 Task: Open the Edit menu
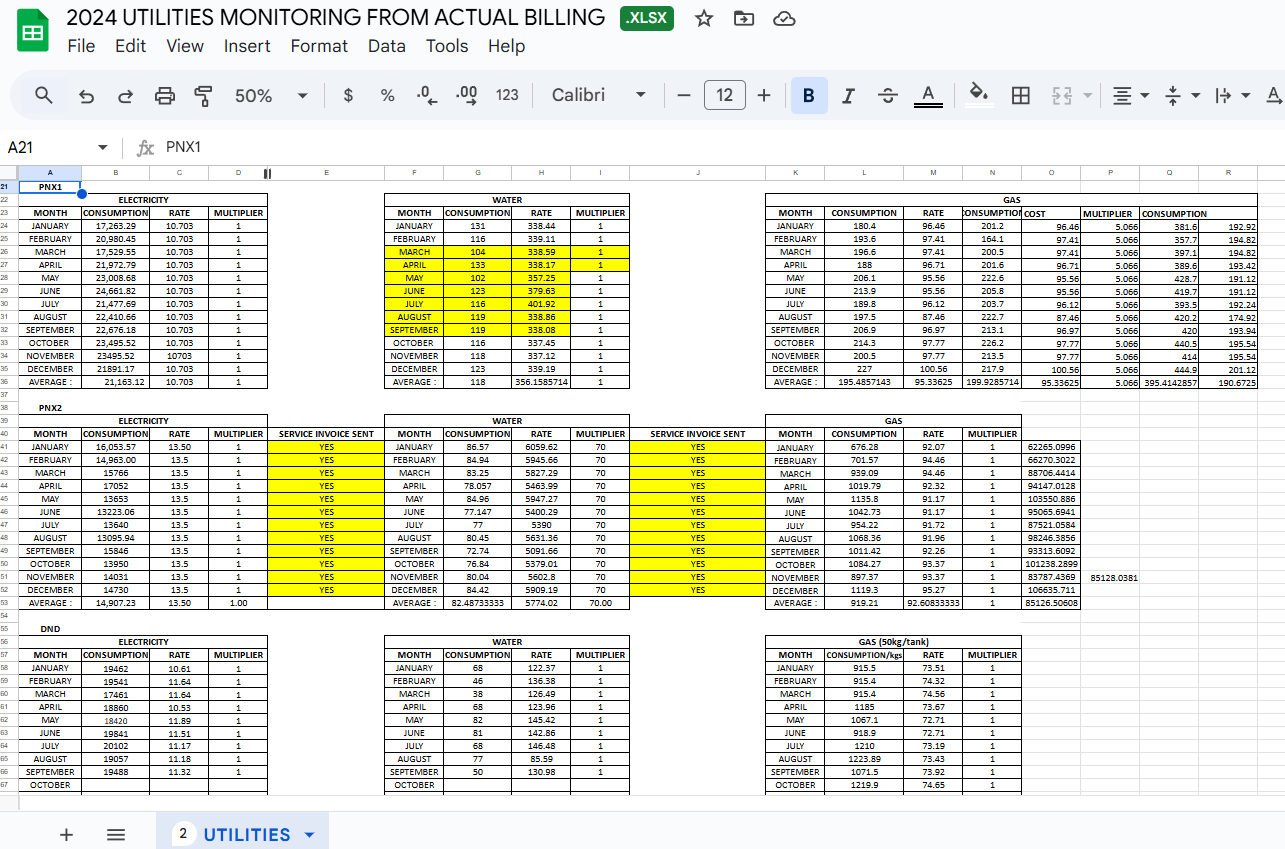point(130,46)
